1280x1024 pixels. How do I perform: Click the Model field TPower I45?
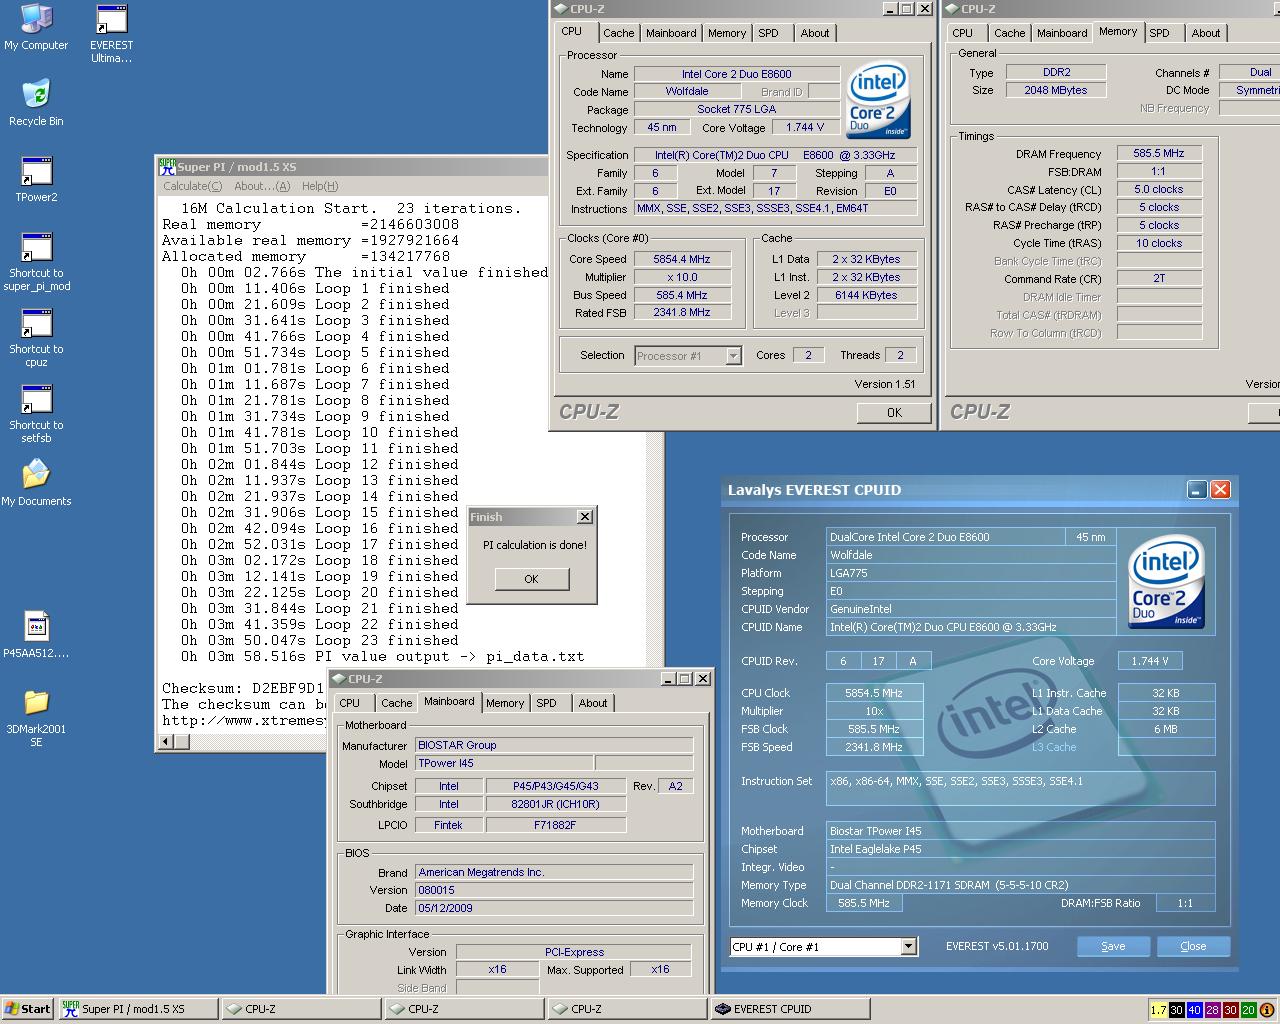[505, 763]
